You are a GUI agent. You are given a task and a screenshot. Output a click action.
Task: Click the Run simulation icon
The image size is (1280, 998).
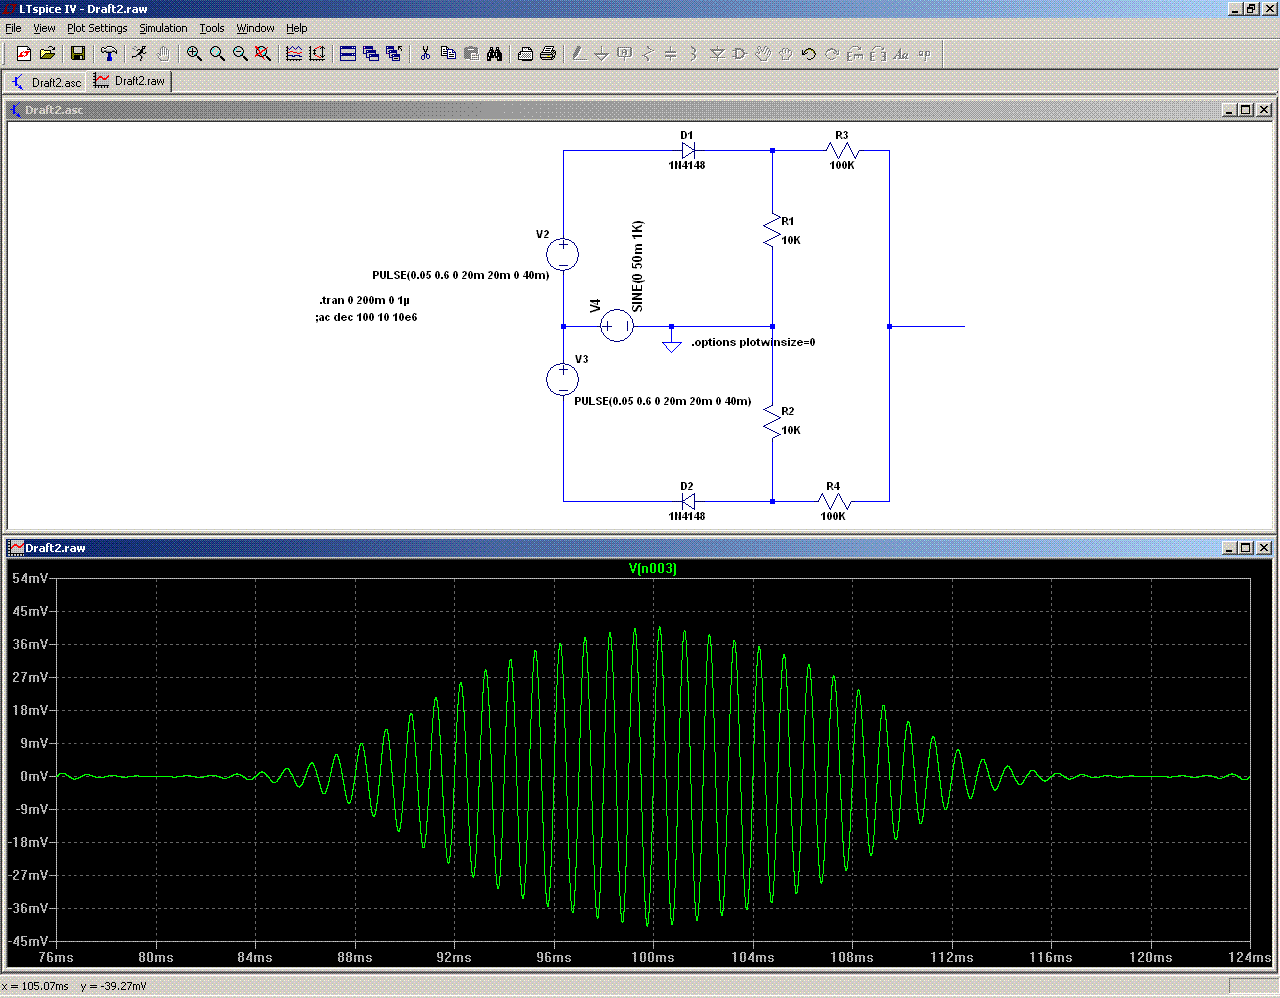tap(139, 54)
